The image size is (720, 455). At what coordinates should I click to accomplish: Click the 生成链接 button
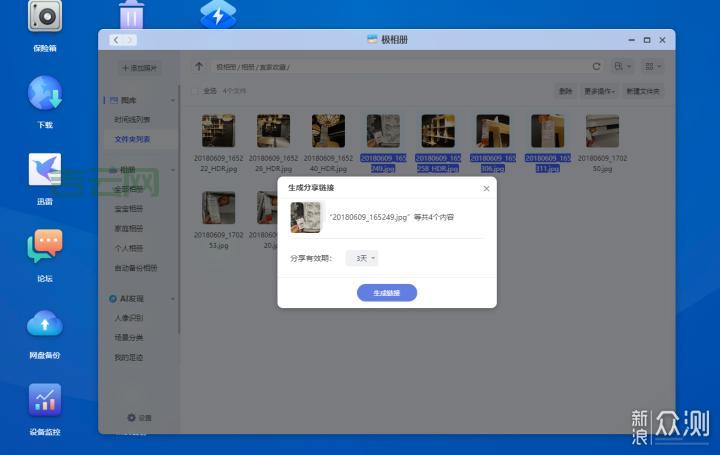(x=387, y=293)
